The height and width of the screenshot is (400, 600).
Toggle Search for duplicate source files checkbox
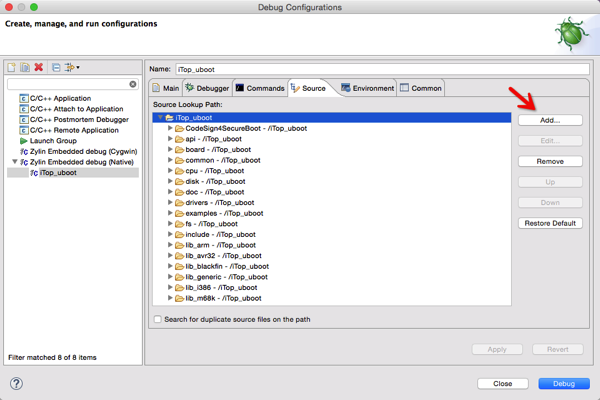157,320
